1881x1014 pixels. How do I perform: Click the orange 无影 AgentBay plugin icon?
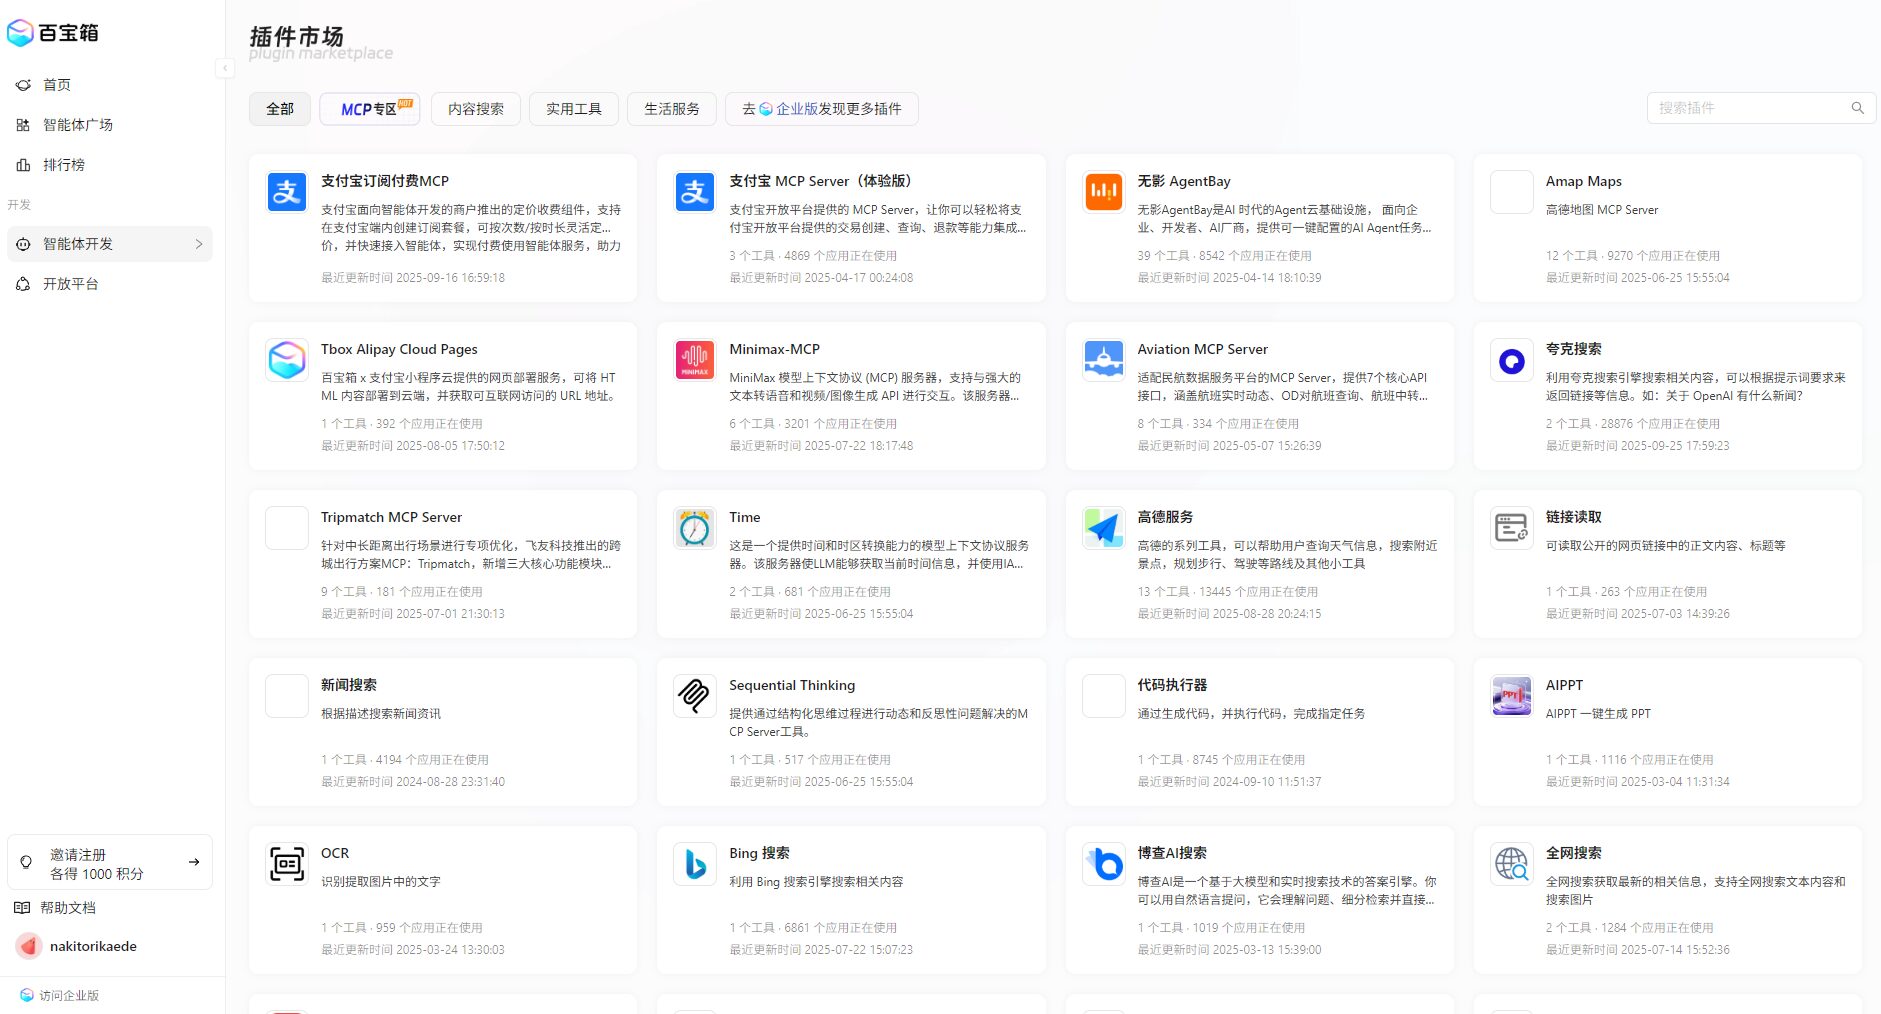tap(1103, 192)
